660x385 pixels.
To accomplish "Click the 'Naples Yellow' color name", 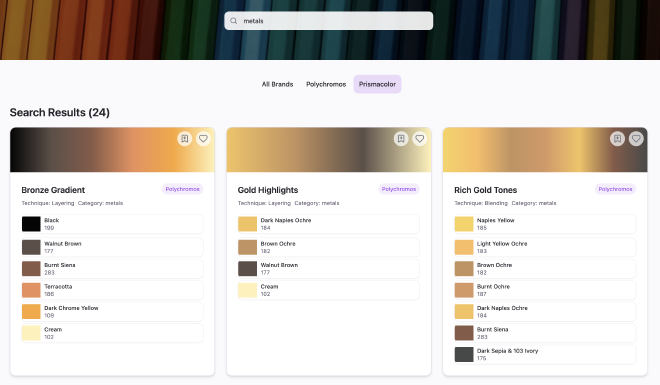I will [495, 220].
